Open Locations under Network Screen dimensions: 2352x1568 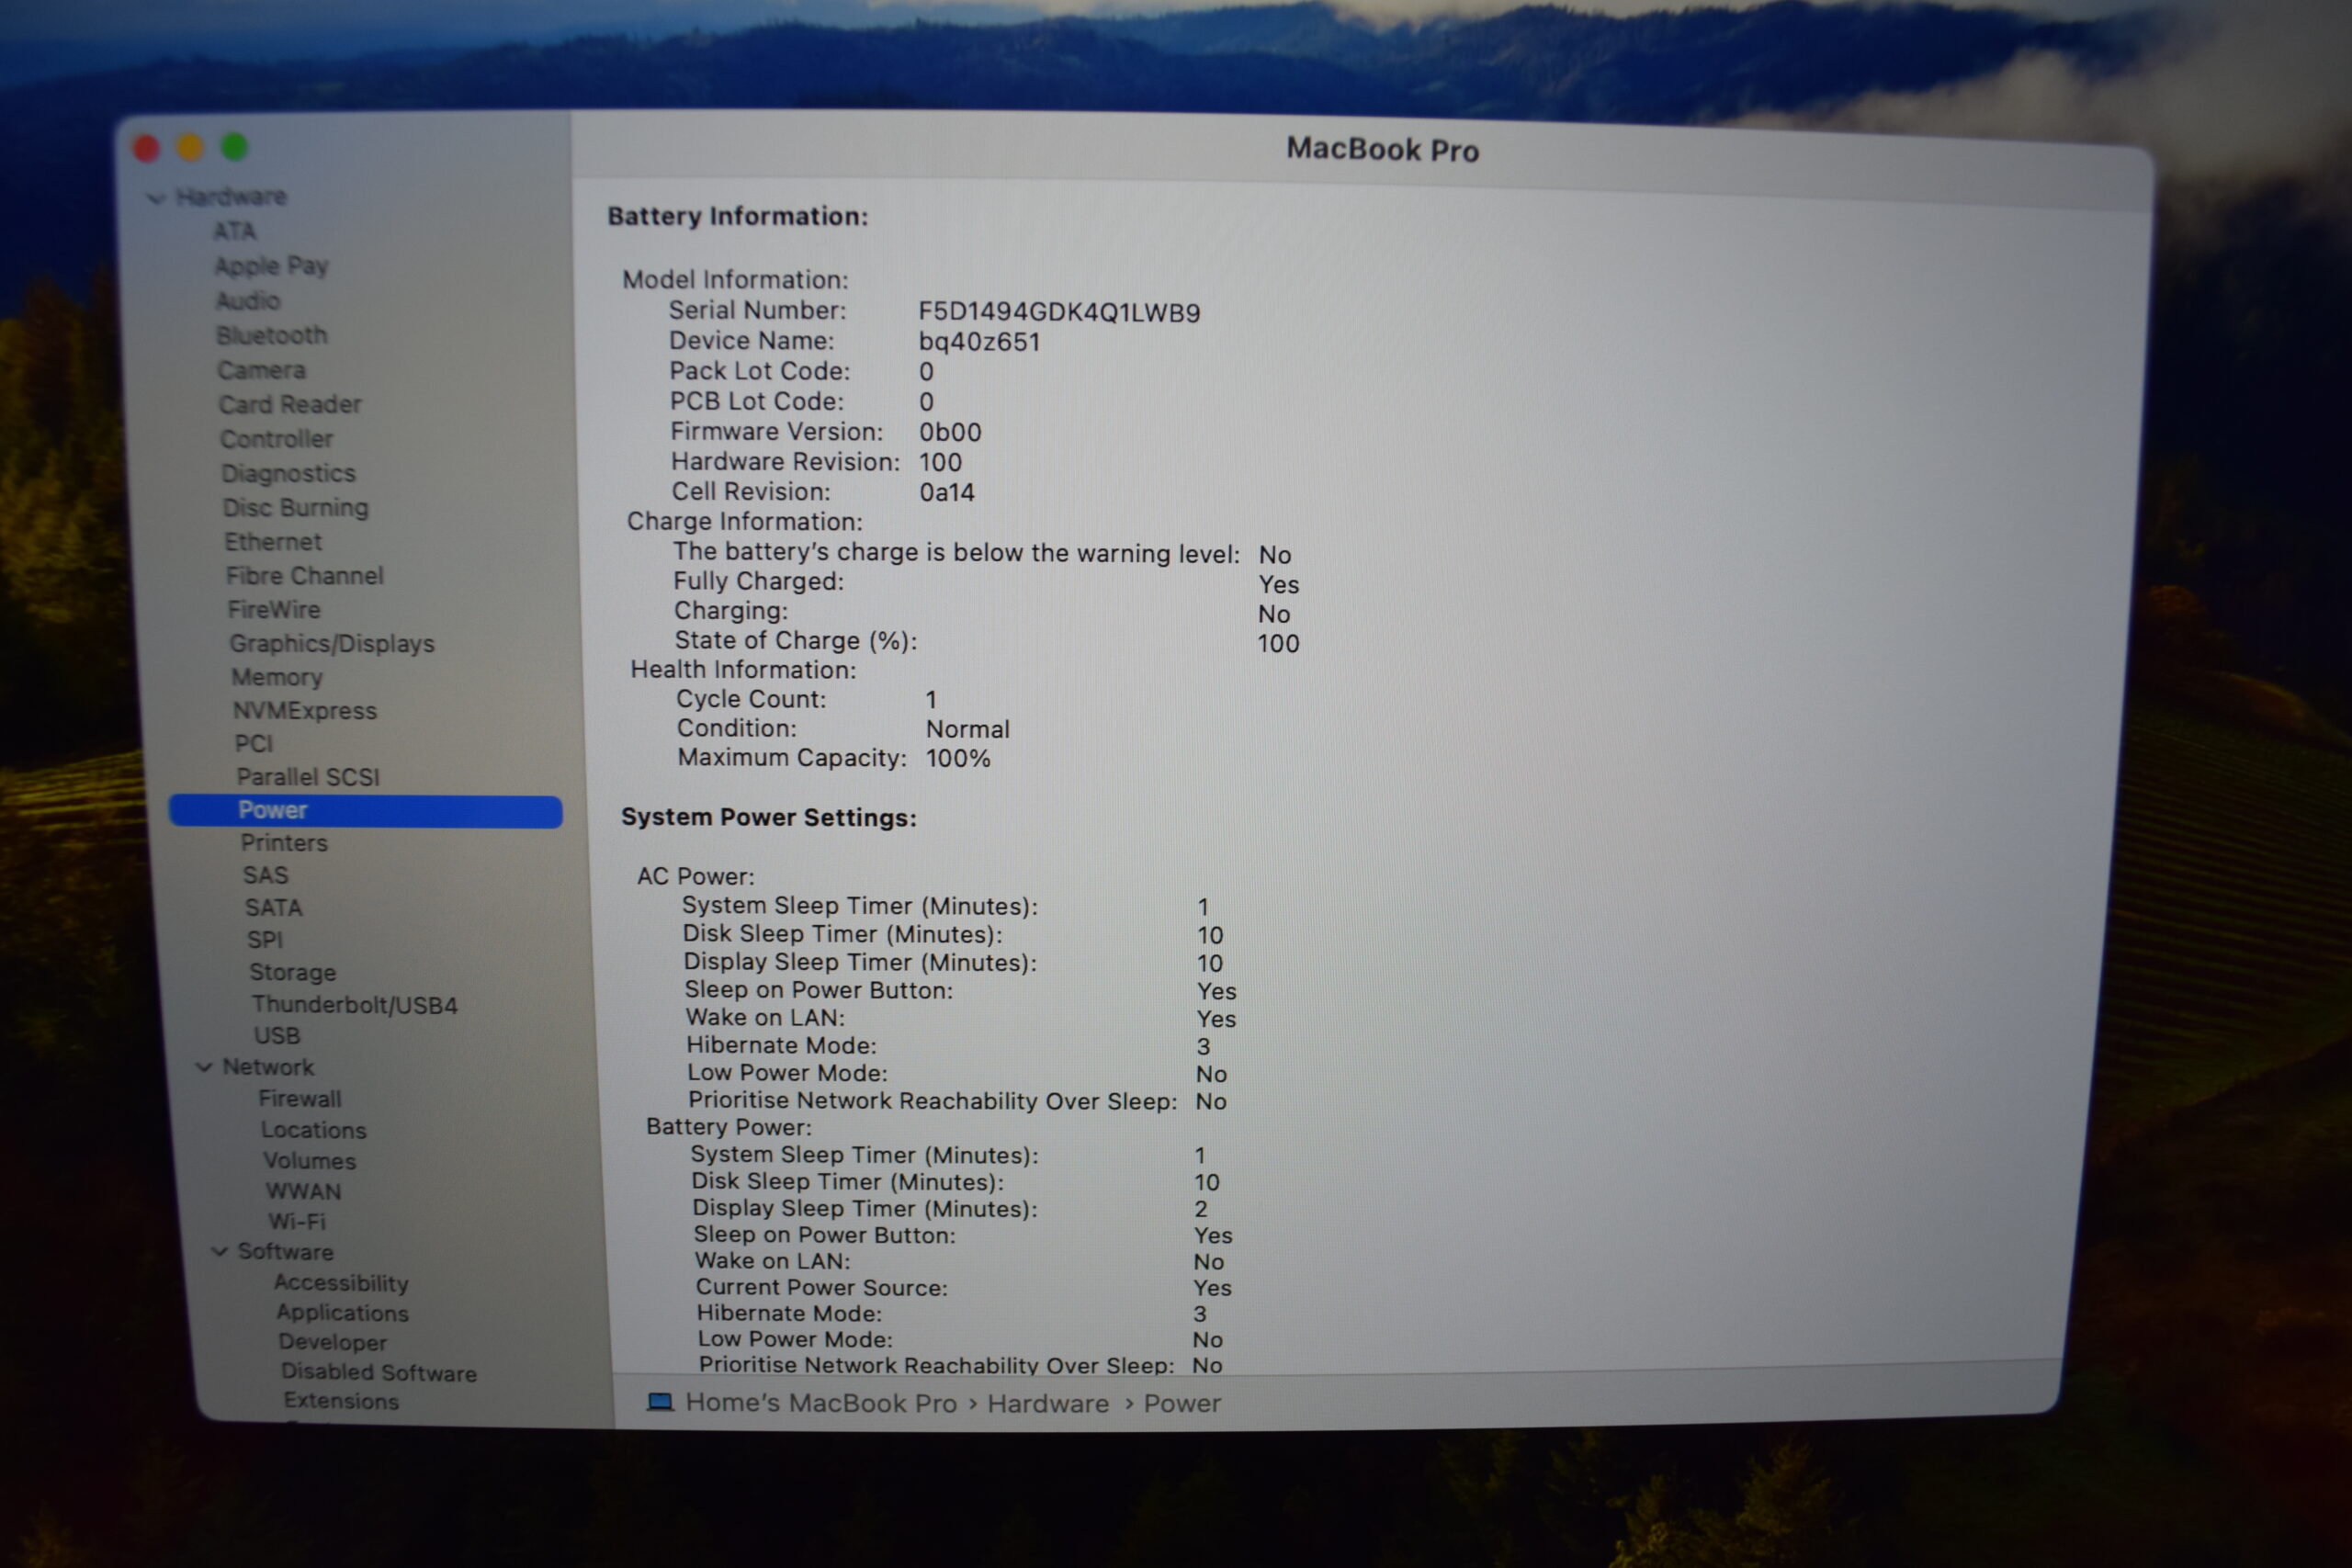click(x=314, y=1130)
